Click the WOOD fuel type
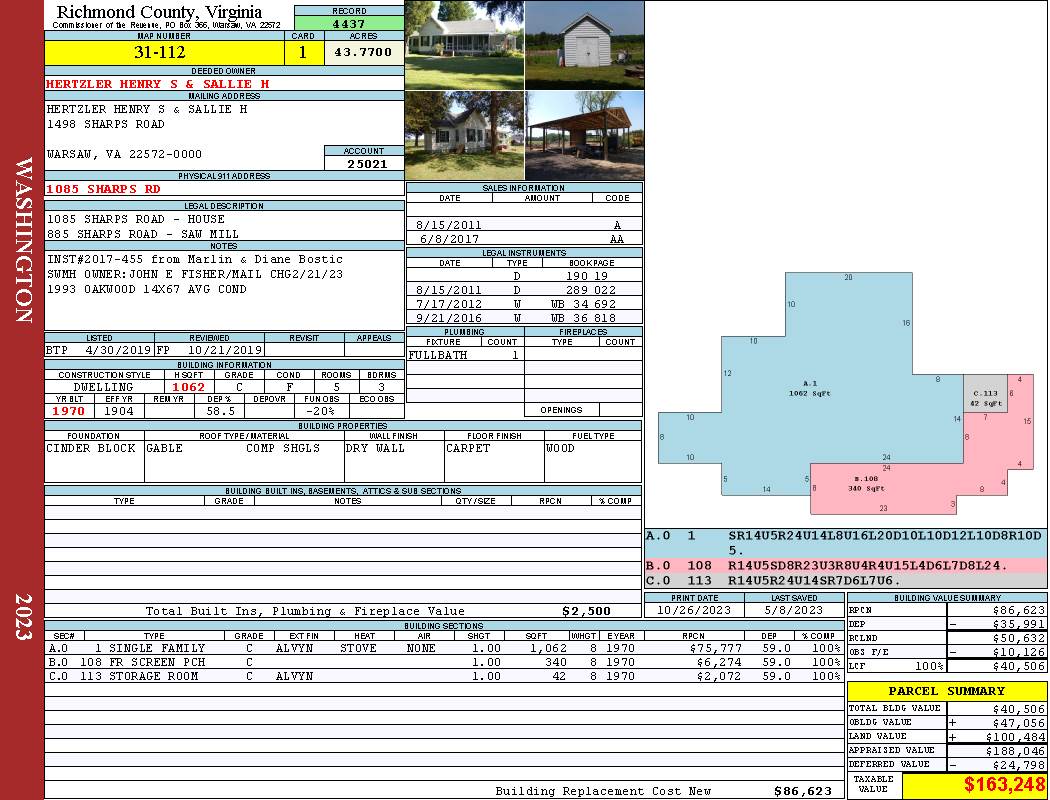 [x=560, y=449]
